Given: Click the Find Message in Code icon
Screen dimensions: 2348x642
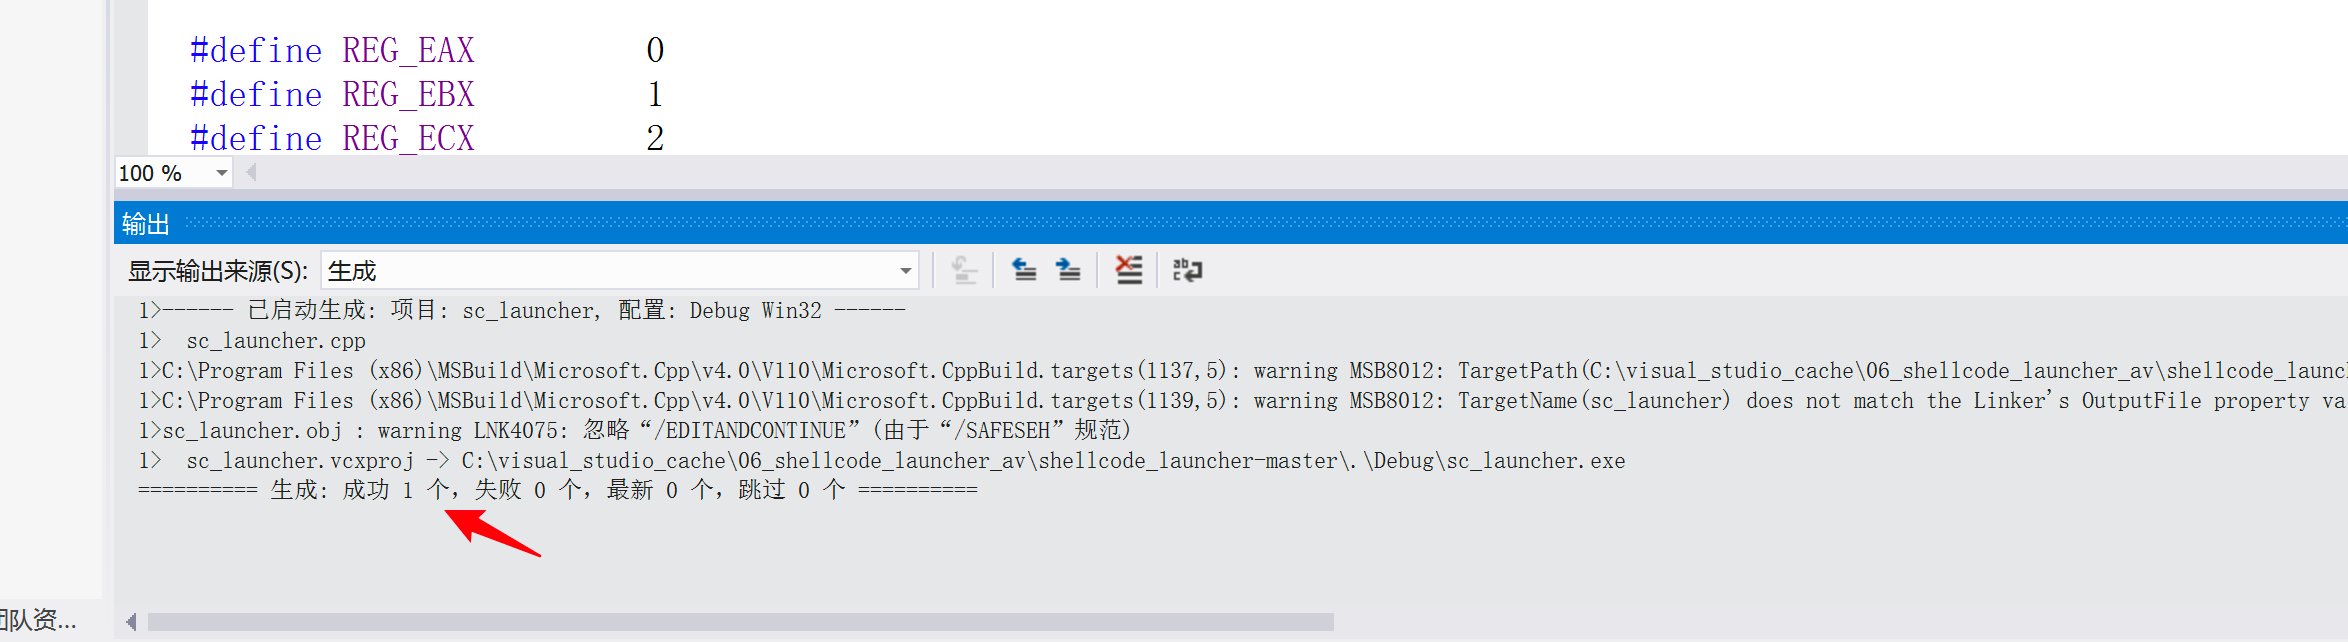Looking at the screenshot, I should [964, 270].
